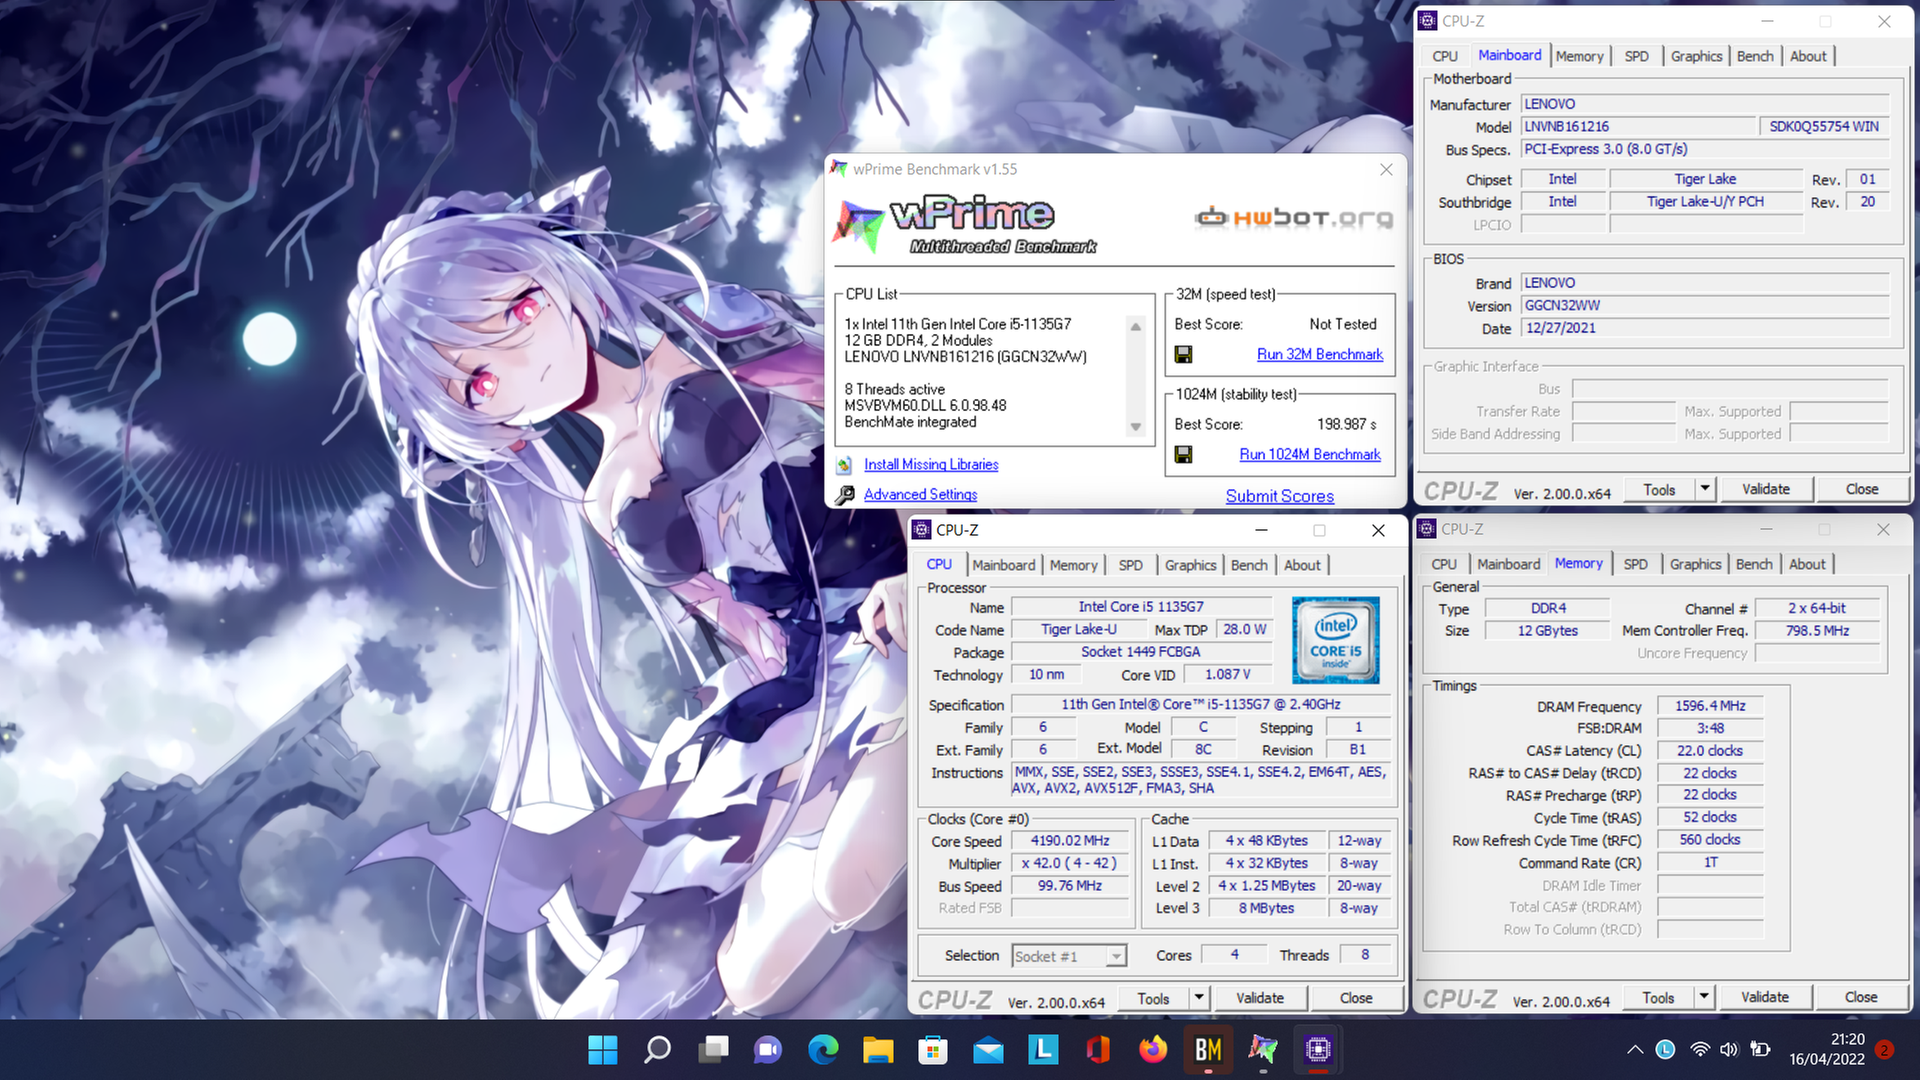Open the clock and date flyout

click(1827, 1049)
